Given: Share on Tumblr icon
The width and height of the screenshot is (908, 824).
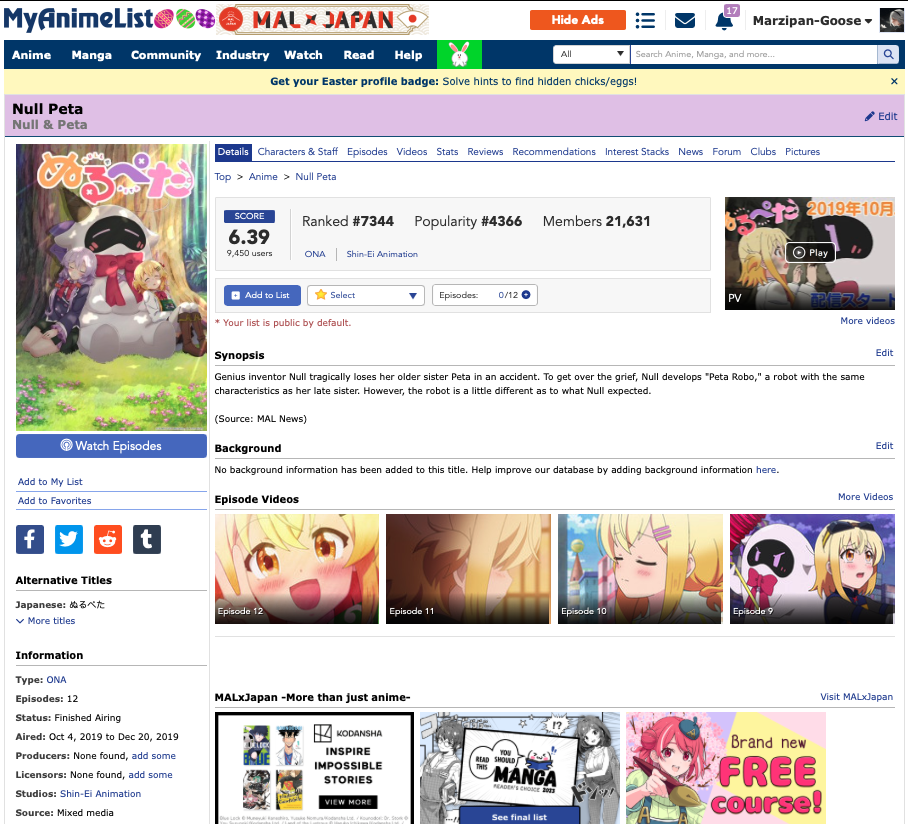Looking at the screenshot, I should [x=147, y=540].
